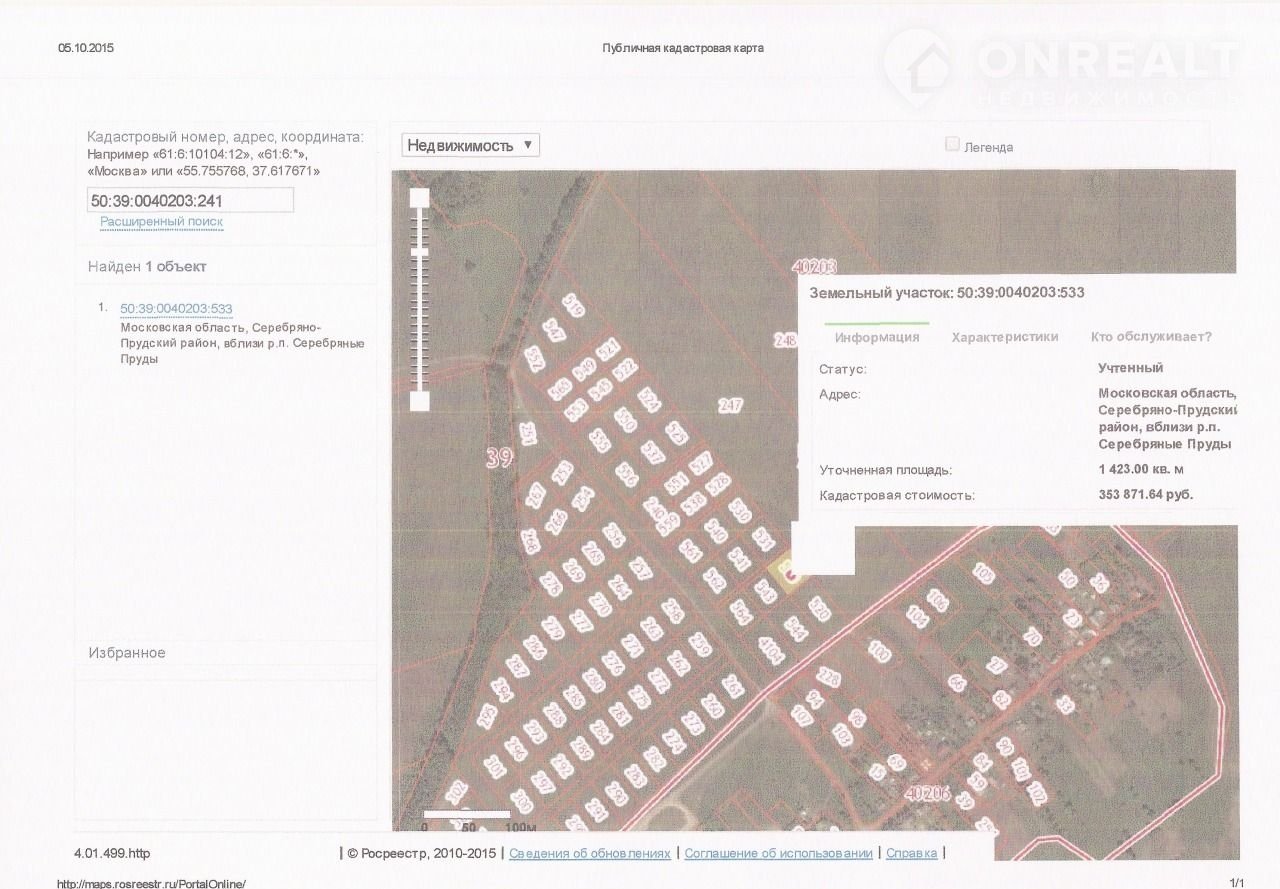1280x889 pixels.
Task: Open the Кто обслуживает? tab
Action: (x=1151, y=337)
